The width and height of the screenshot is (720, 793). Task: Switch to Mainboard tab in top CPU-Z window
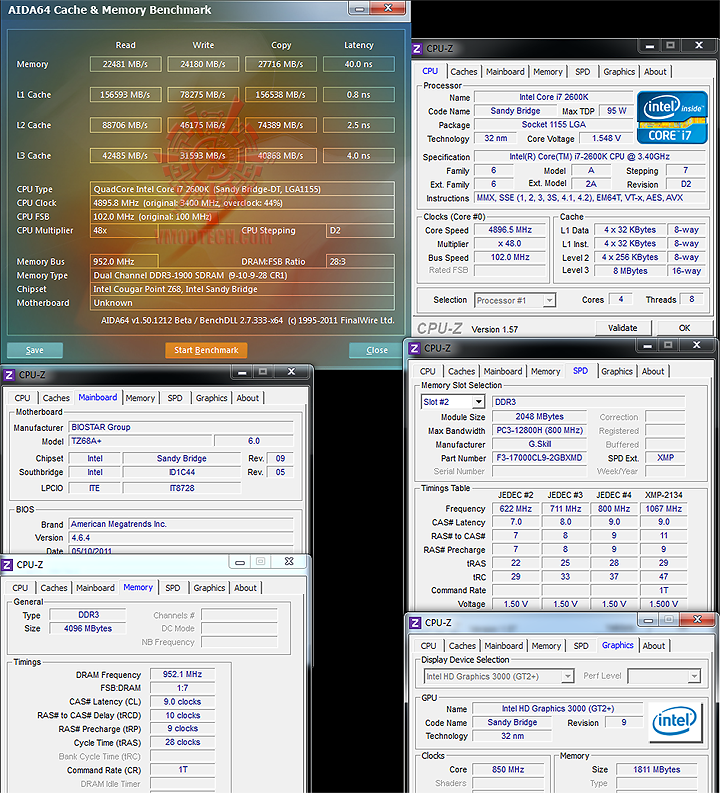pos(505,72)
